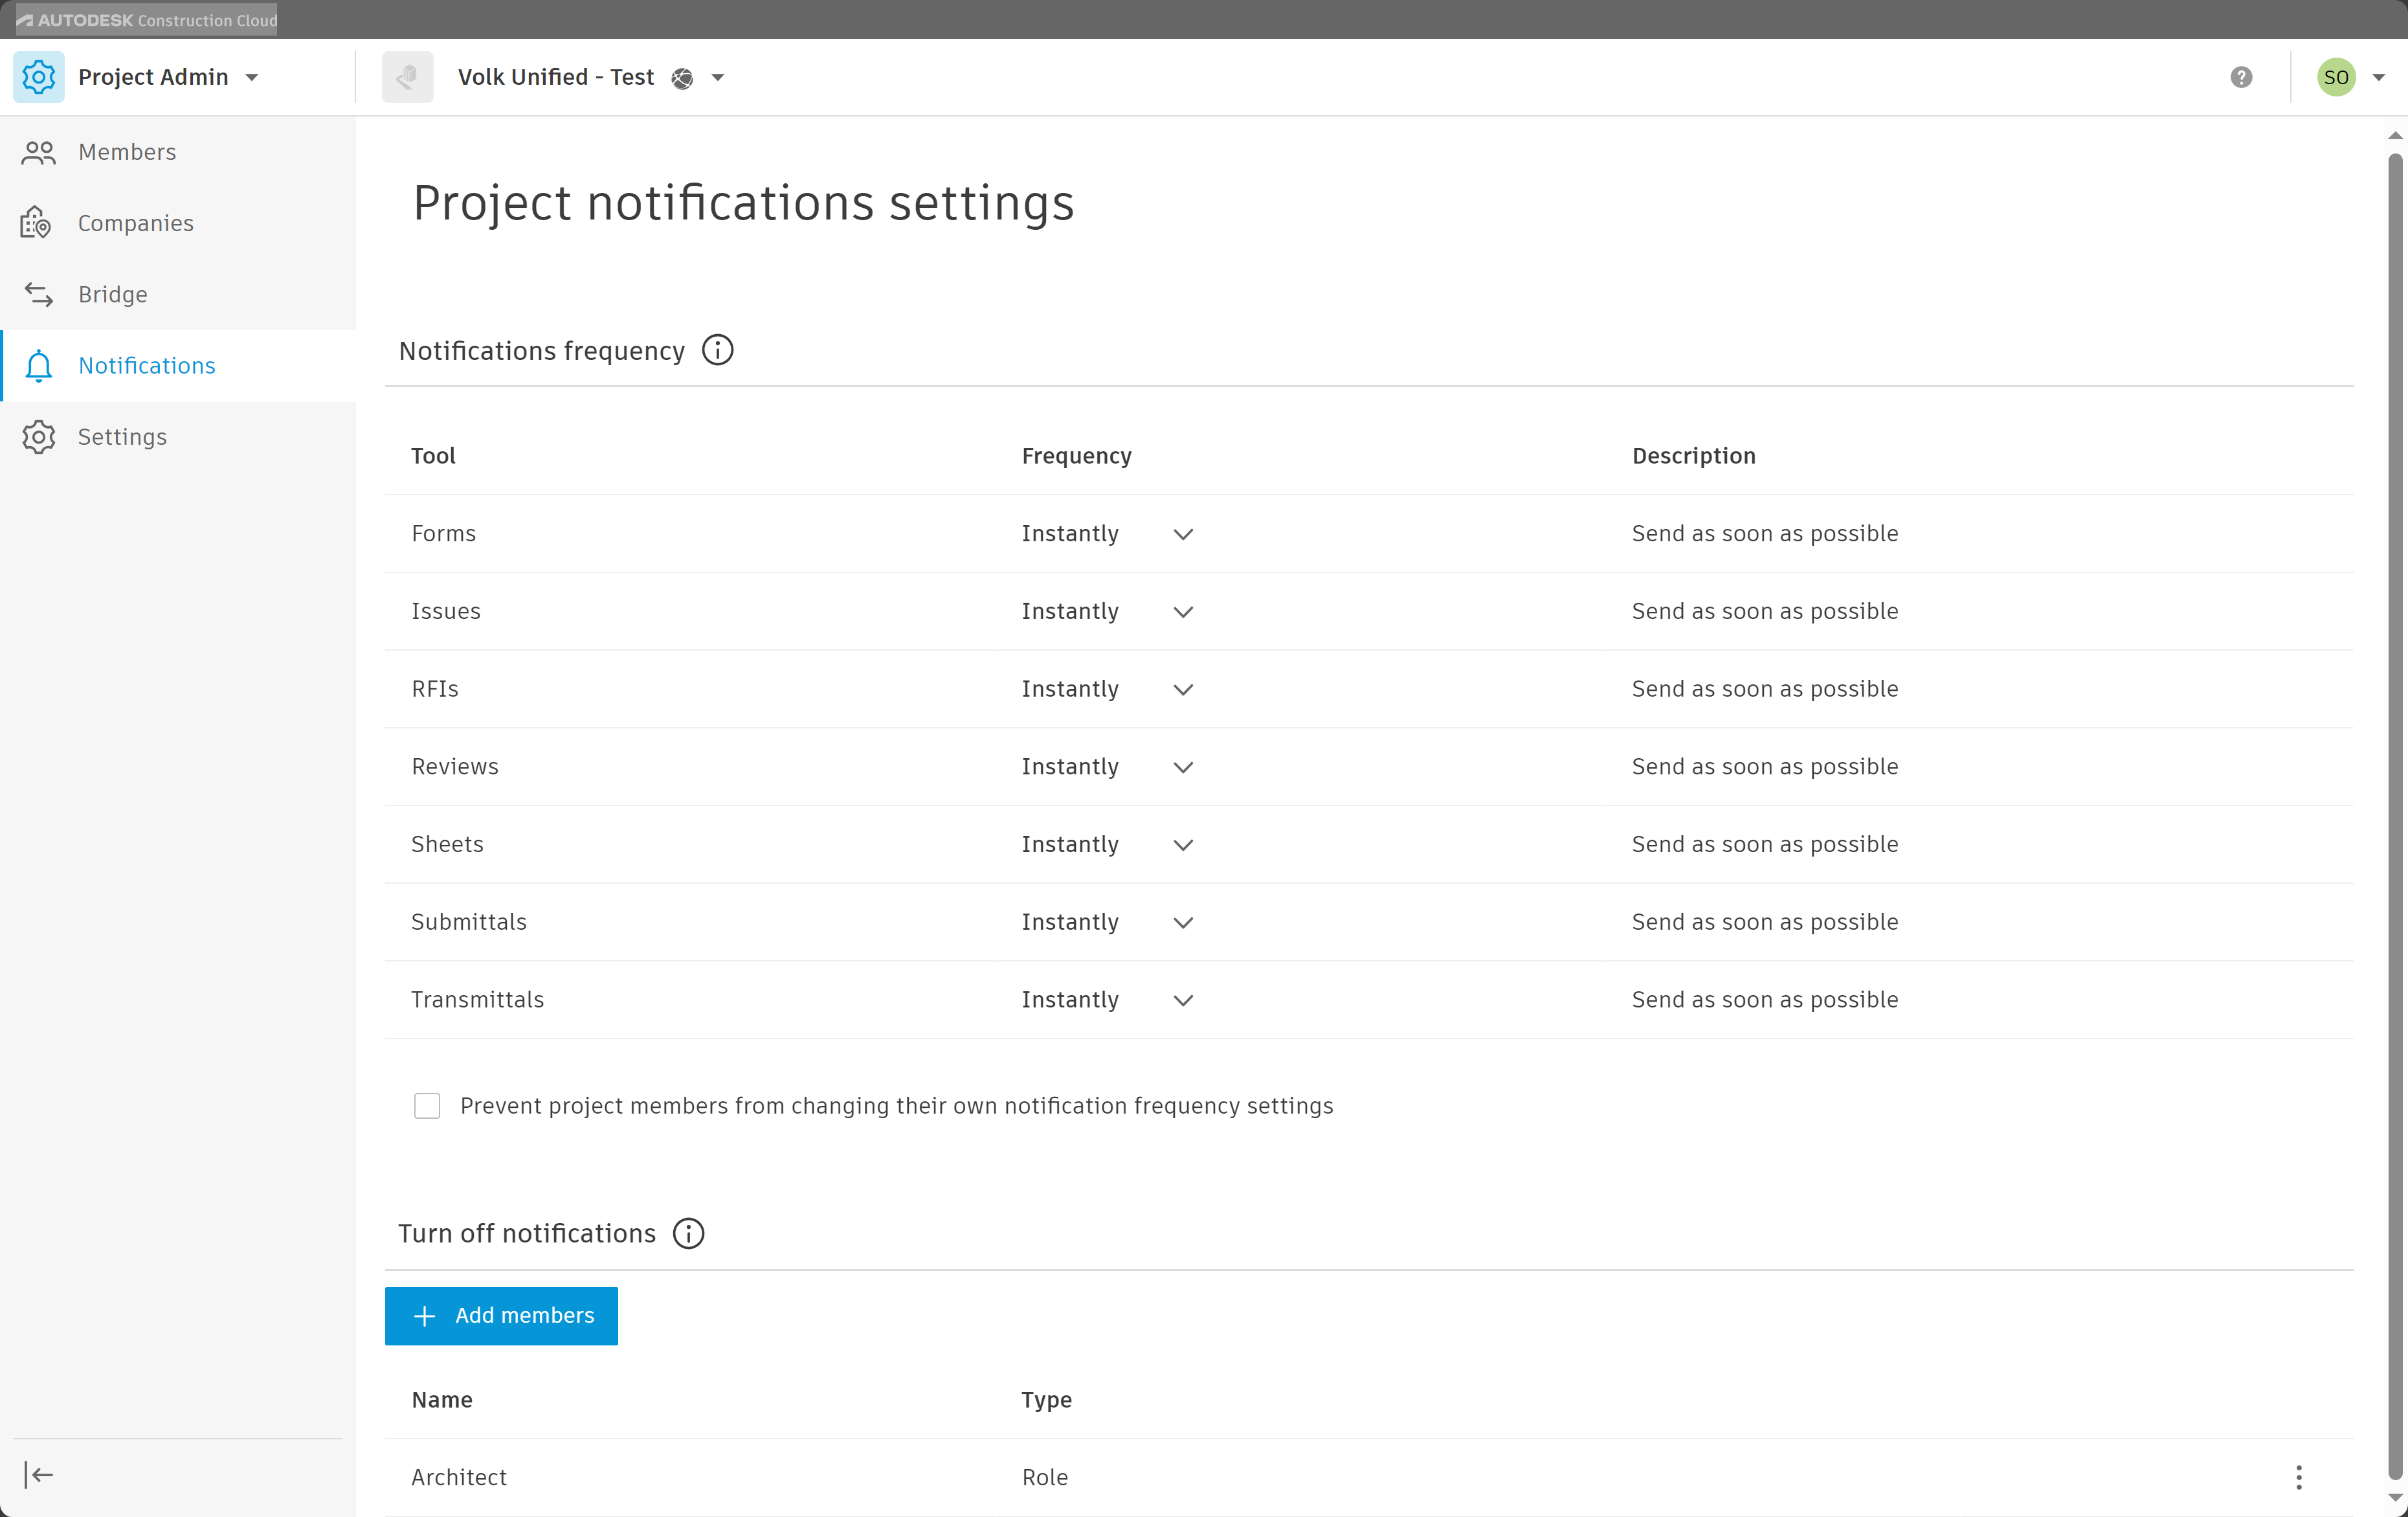Click the globe icon beside project name
The height and width of the screenshot is (1517, 2408).
click(682, 78)
